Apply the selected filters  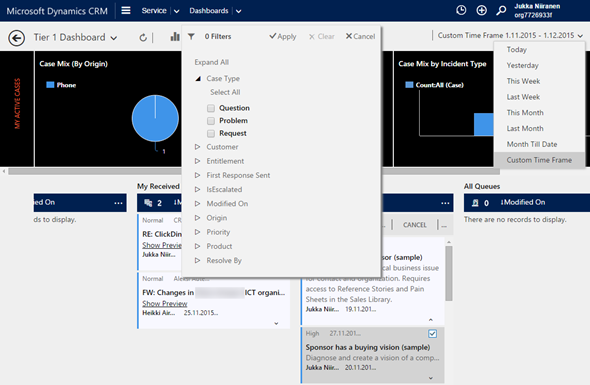283,37
